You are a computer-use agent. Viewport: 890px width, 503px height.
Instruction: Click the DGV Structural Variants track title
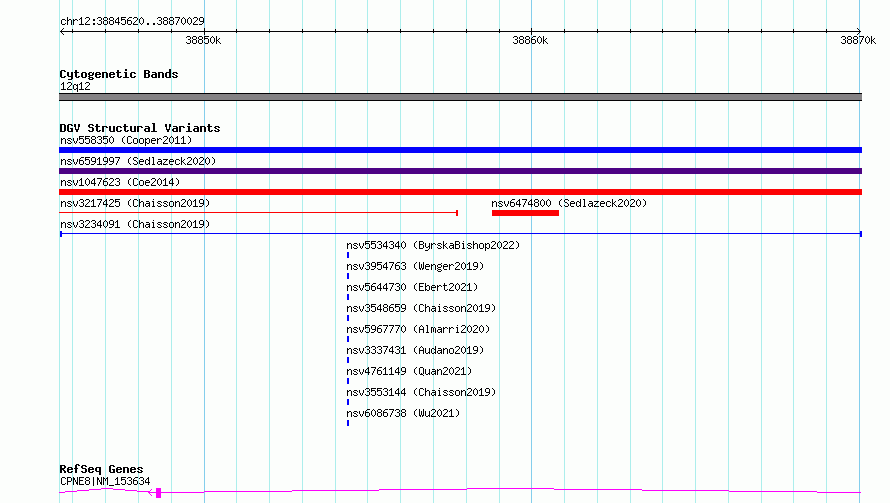(140, 128)
